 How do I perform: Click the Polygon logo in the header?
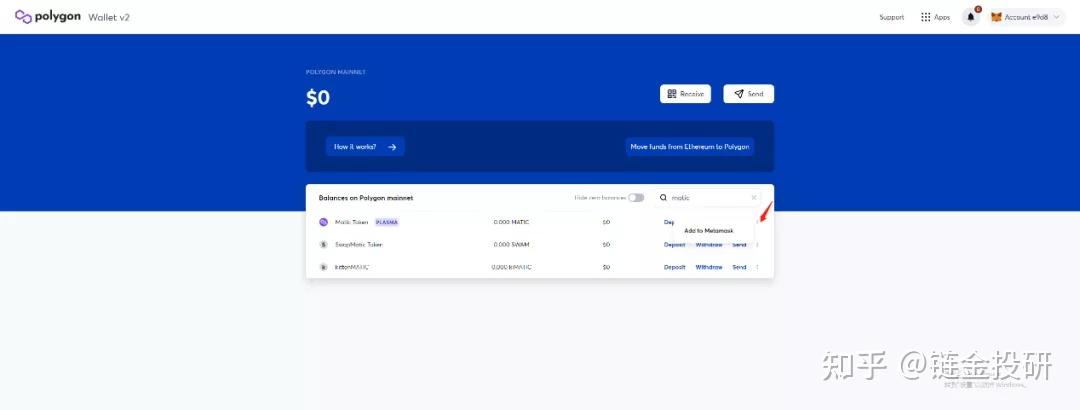pyautogui.click(x=48, y=17)
